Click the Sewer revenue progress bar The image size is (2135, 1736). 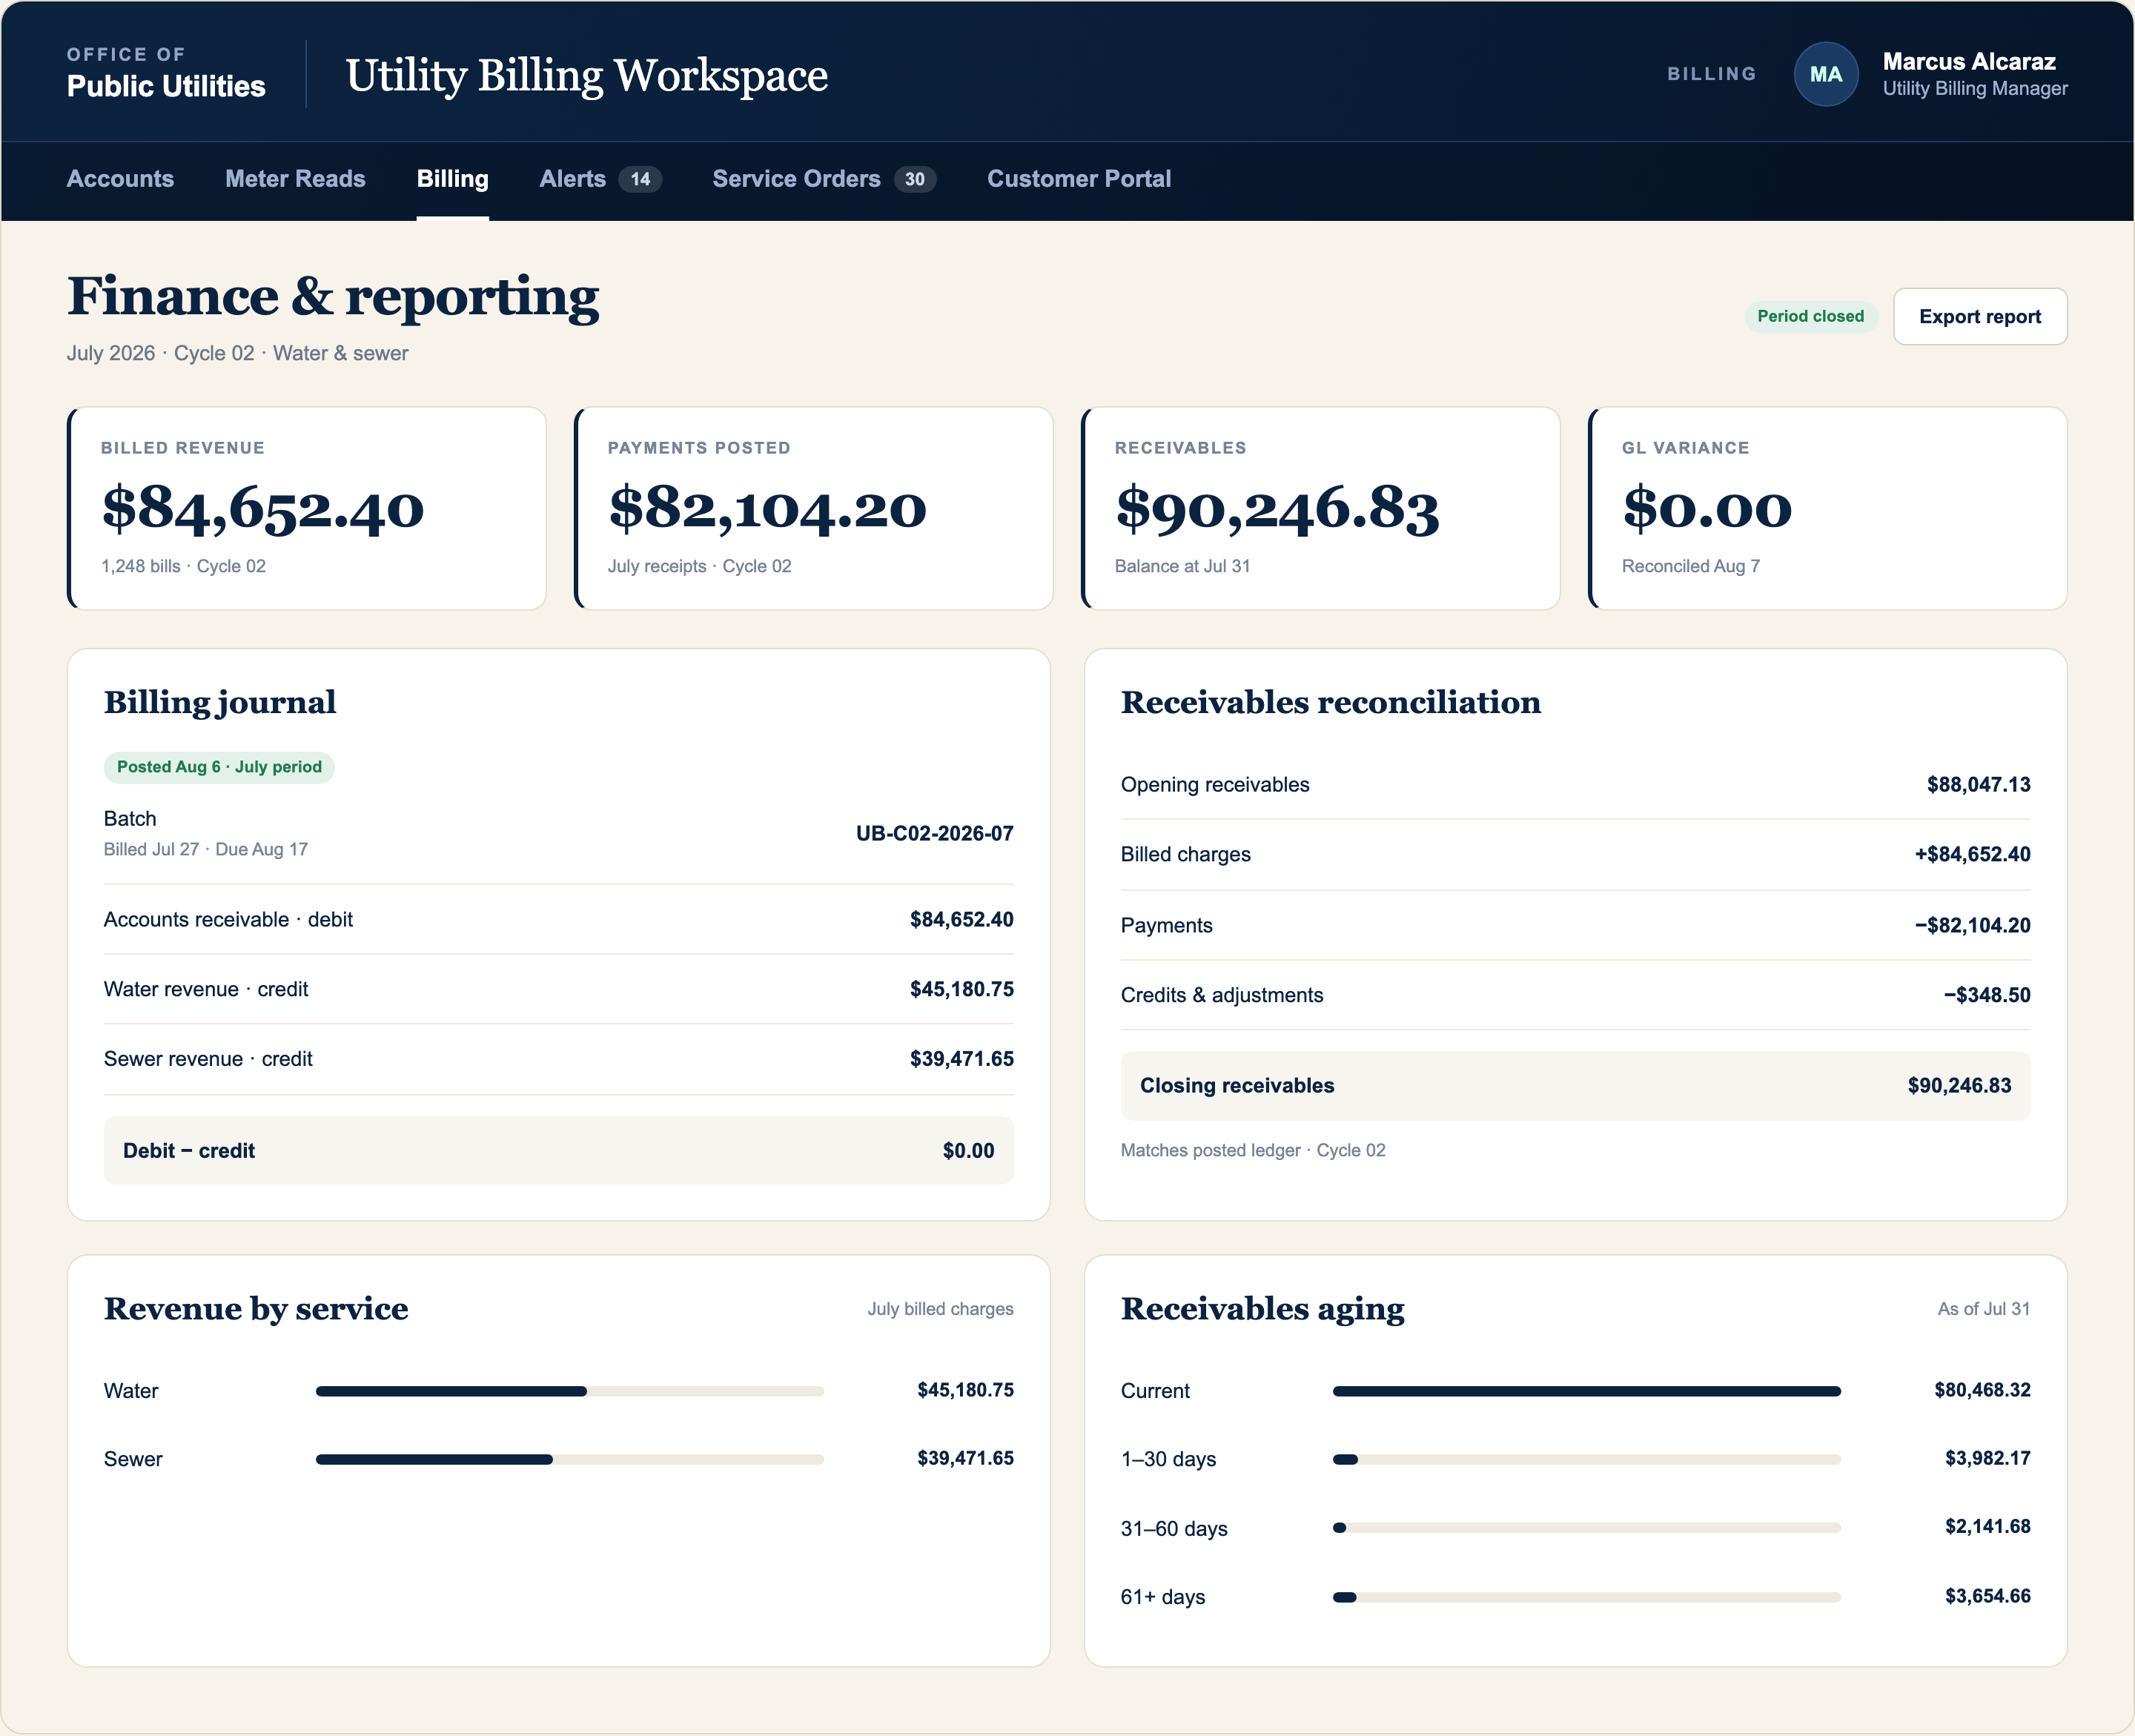(x=569, y=1460)
